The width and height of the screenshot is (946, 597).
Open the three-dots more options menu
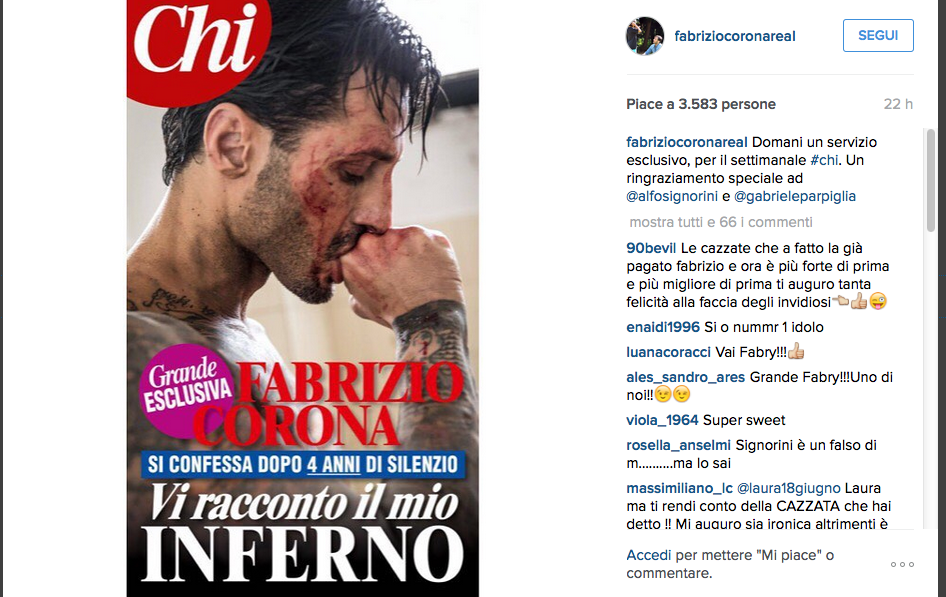[x=902, y=564]
